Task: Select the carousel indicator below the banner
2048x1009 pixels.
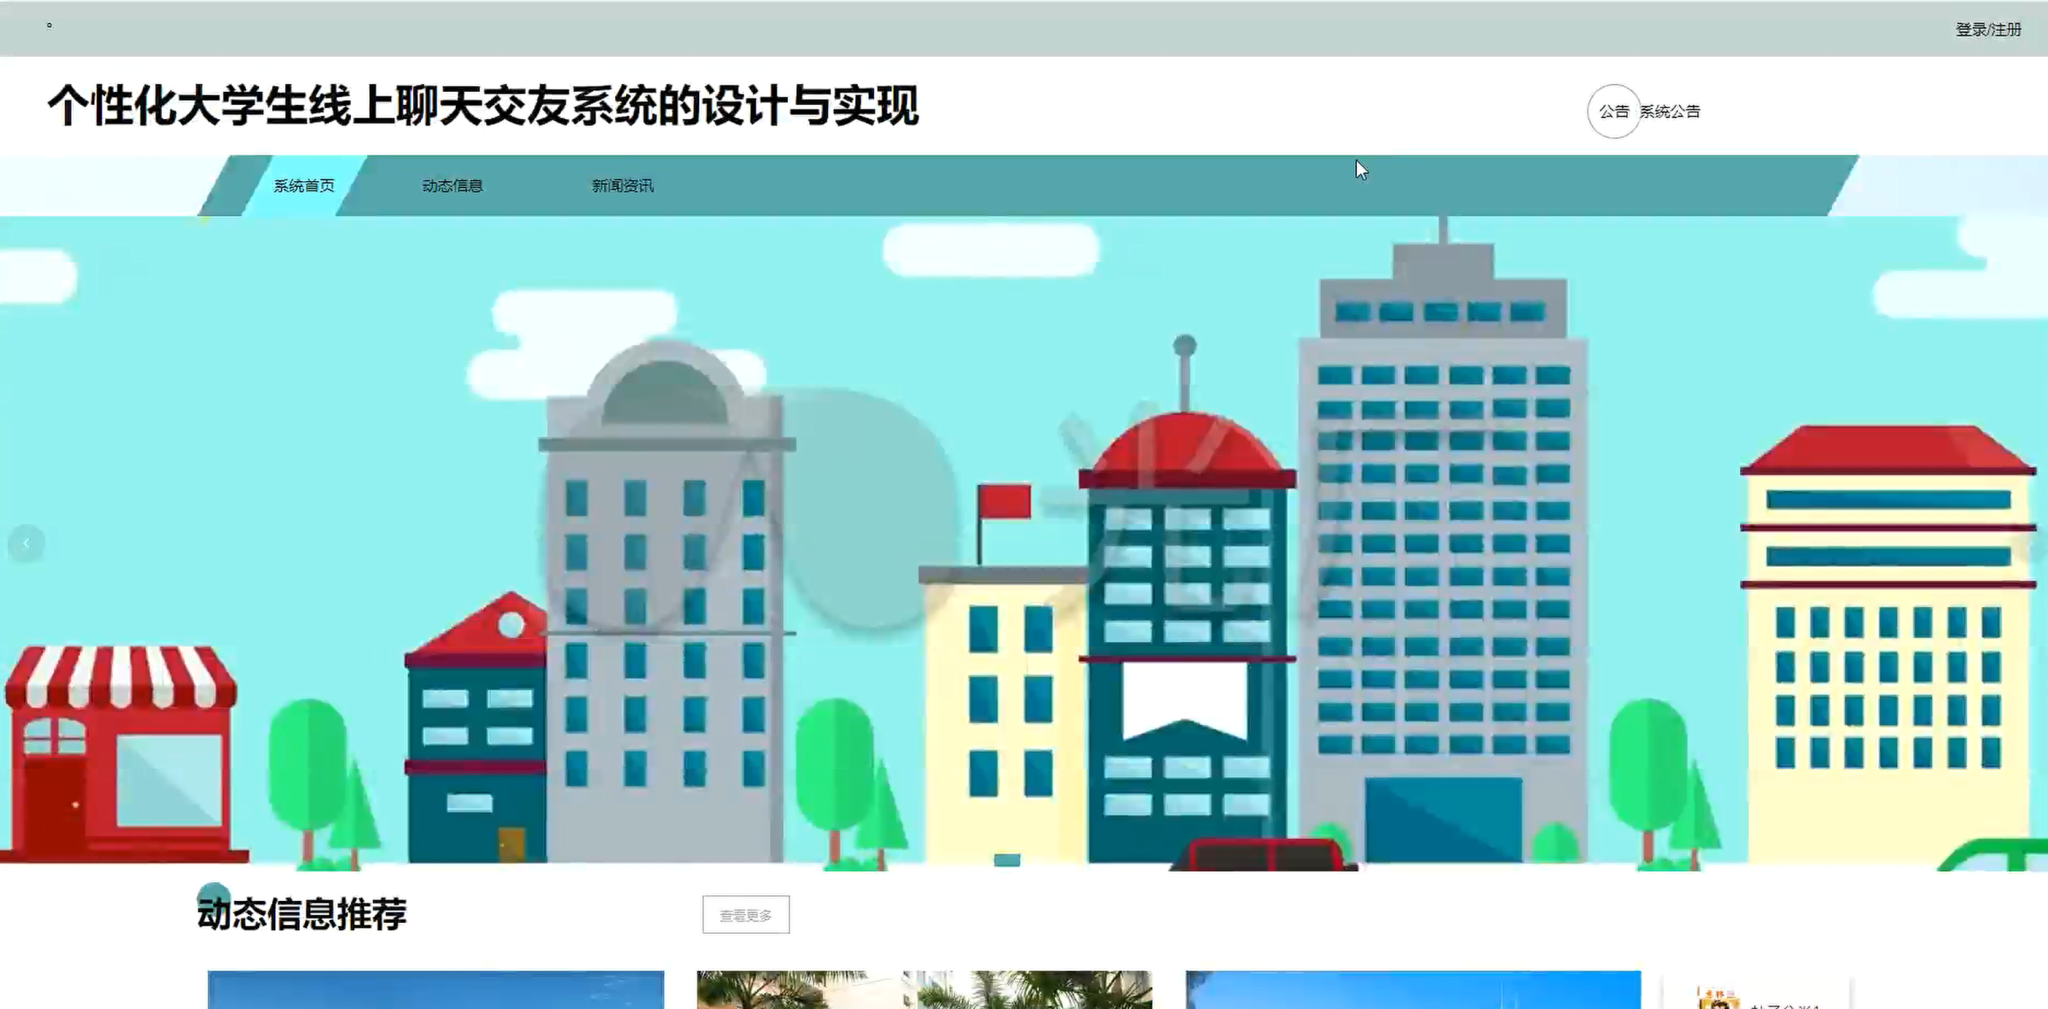Action: [x=1007, y=860]
